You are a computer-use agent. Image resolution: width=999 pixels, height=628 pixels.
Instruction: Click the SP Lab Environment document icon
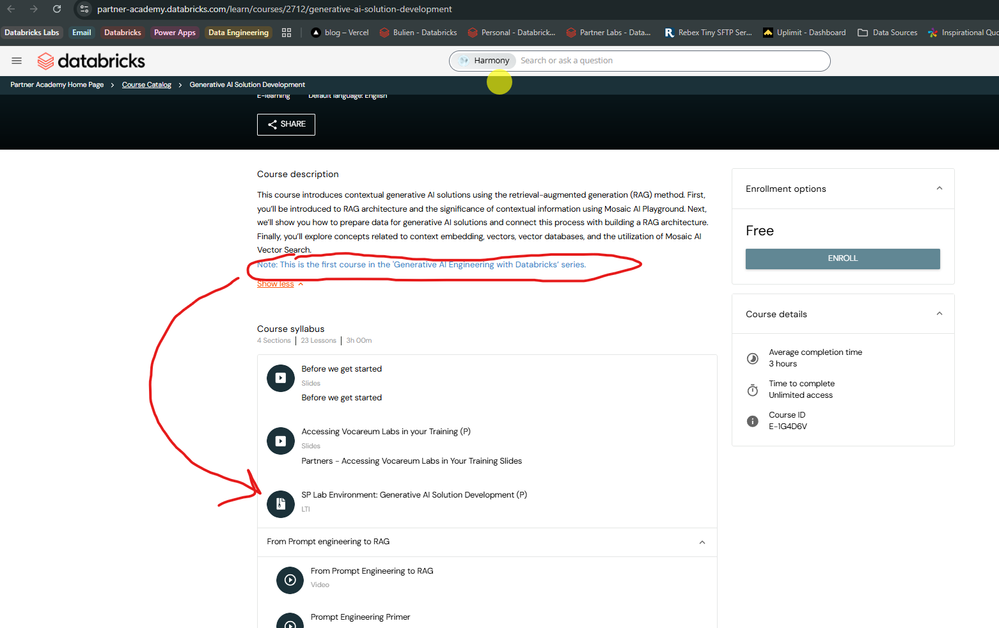coord(280,504)
